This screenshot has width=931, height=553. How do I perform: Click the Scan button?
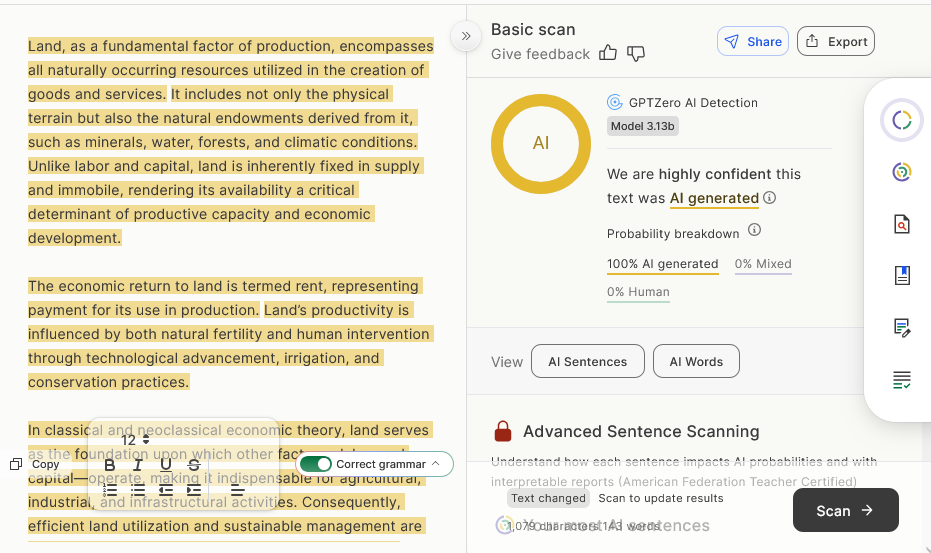(845, 510)
